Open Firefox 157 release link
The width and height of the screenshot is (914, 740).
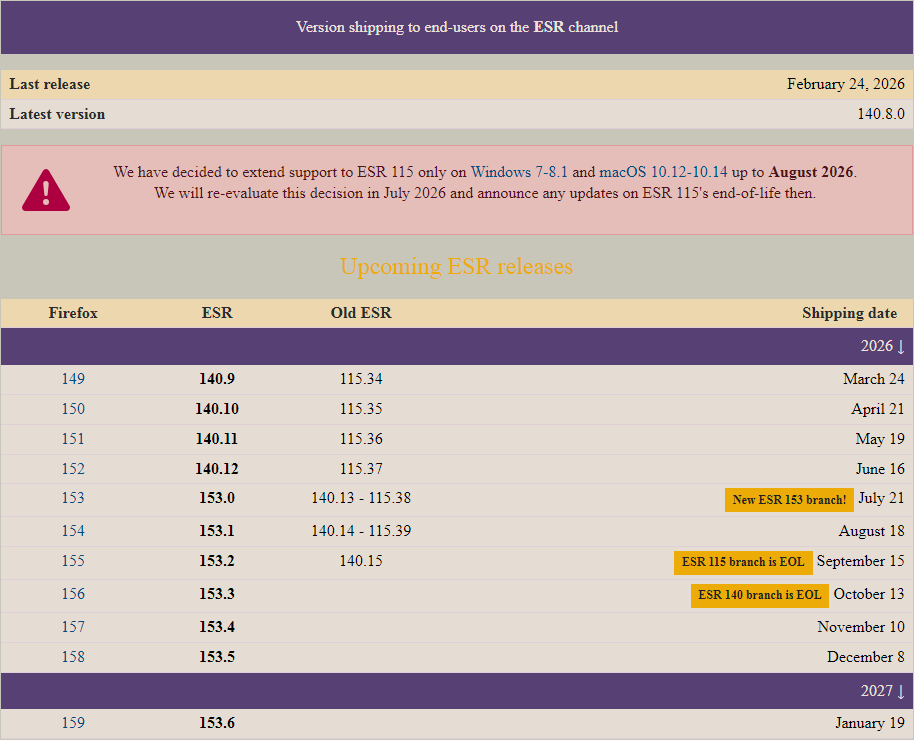click(73, 627)
